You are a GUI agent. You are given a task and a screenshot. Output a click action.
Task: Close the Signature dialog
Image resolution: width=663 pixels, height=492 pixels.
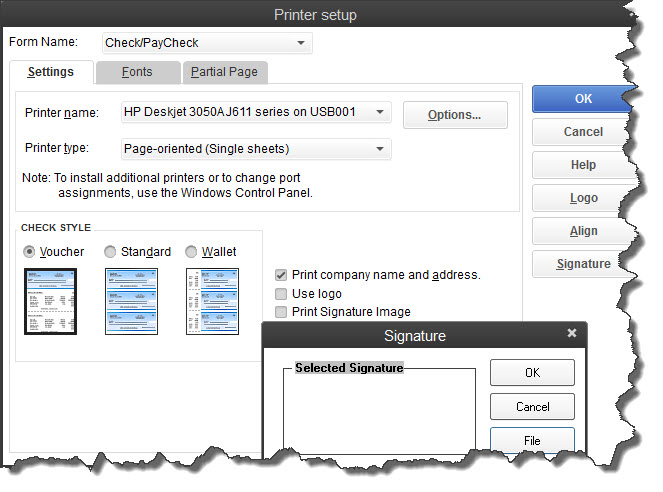[572, 333]
